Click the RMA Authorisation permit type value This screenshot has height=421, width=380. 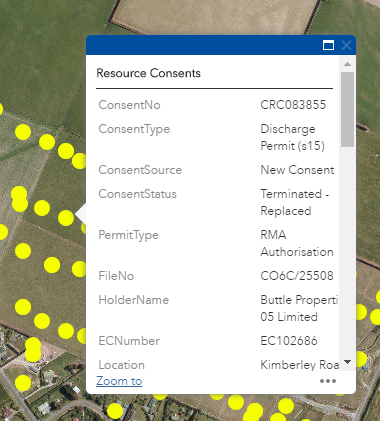click(x=297, y=243)
